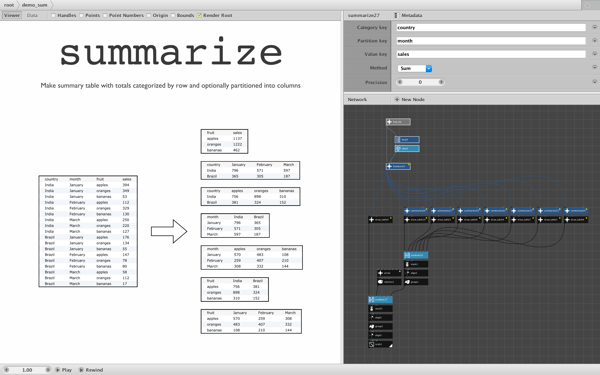
Task: Switch to the Data tab
Action: click(x=32, y=15)
